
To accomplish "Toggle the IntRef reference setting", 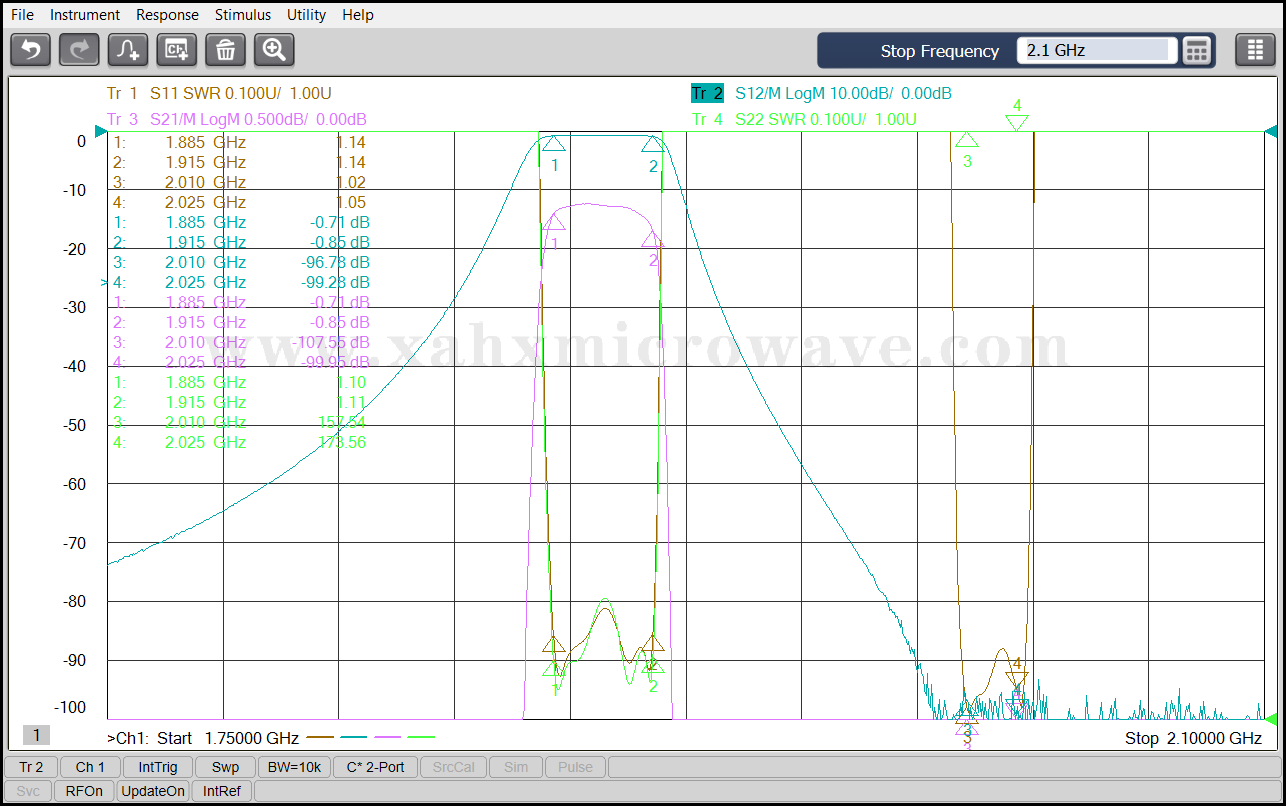I will point(222,791).
